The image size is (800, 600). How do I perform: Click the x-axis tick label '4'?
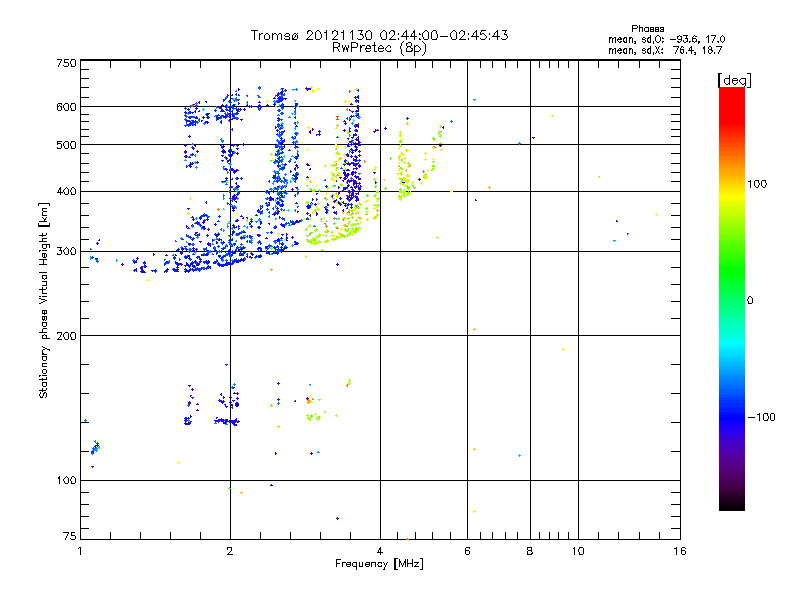(380, 551)
